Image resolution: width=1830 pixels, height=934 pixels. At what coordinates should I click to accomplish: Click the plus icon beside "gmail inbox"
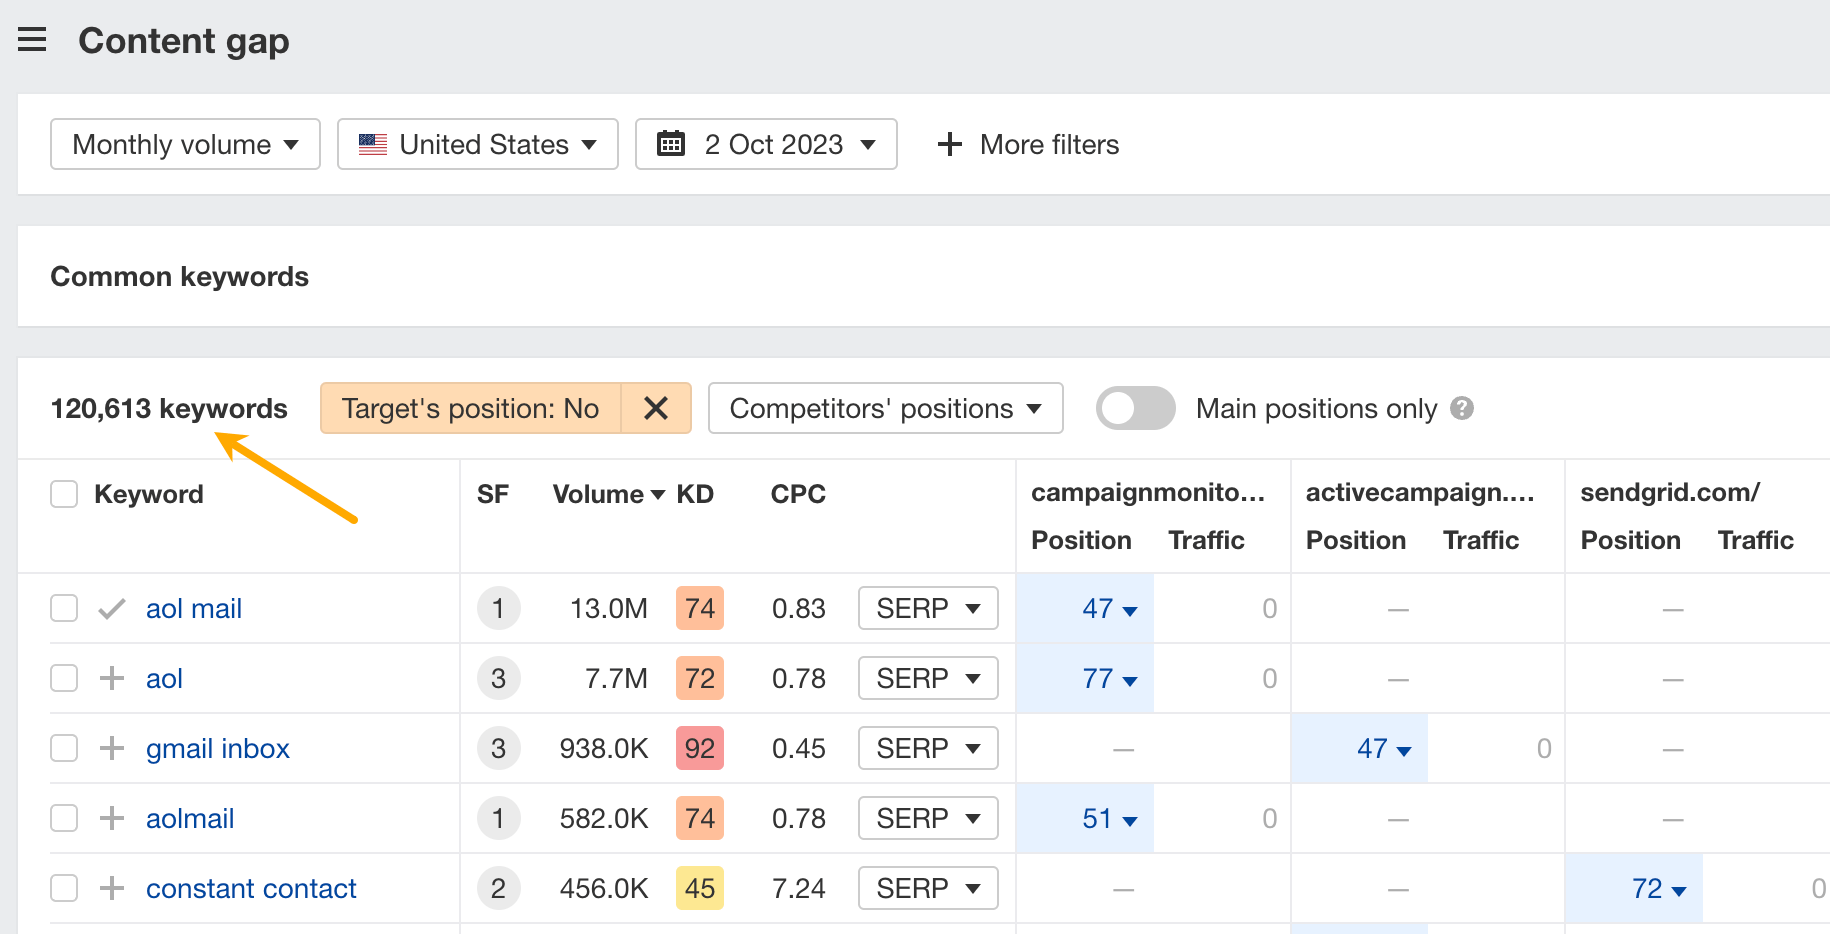coord(110,748)
